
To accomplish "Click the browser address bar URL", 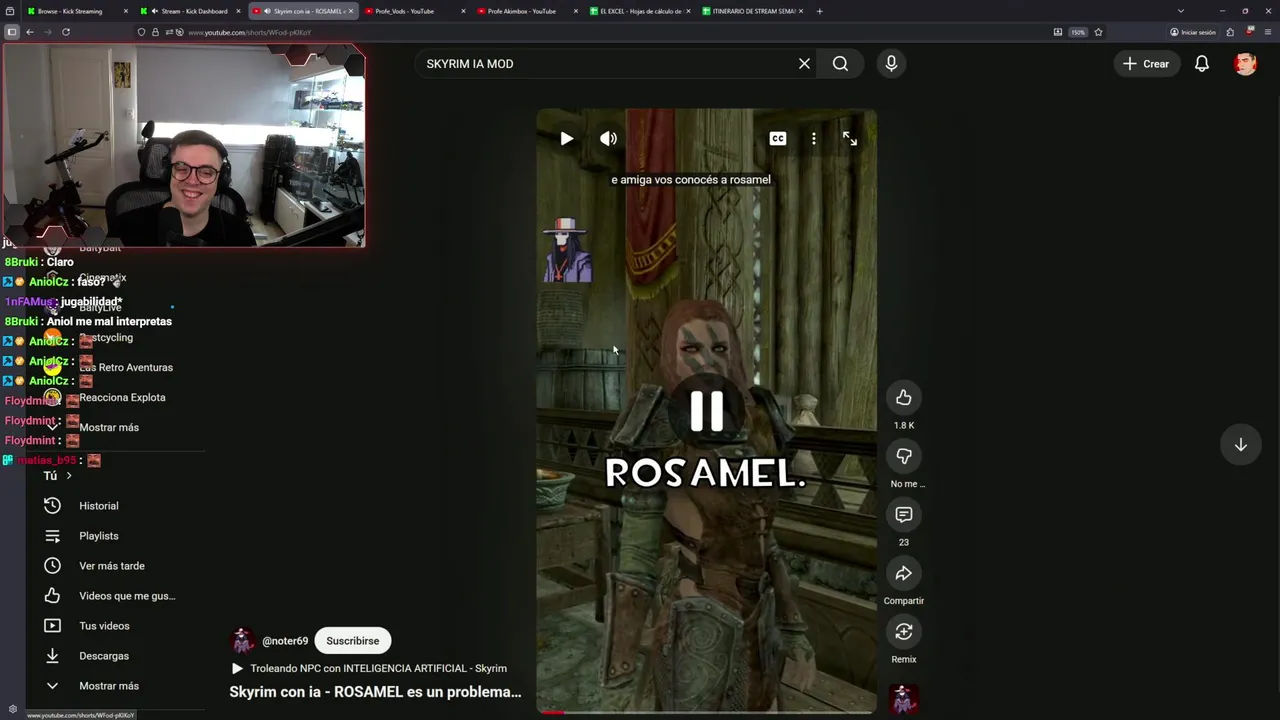I will pos(250,32).
